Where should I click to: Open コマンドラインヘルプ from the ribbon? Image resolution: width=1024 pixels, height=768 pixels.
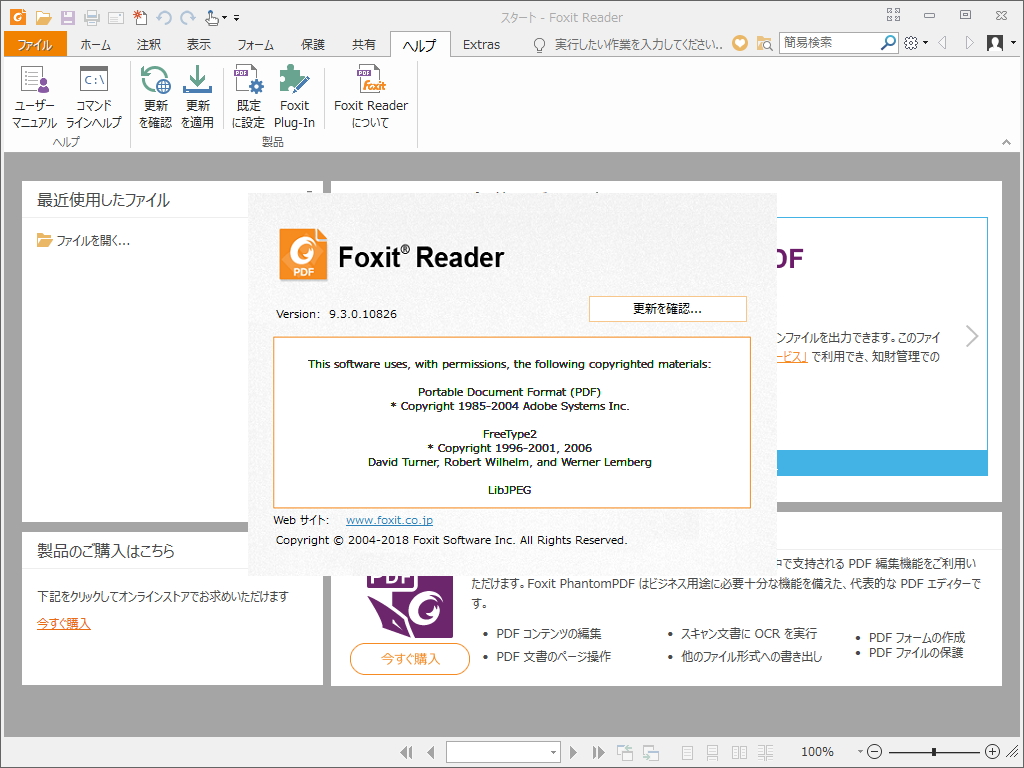tap(94, 95)
